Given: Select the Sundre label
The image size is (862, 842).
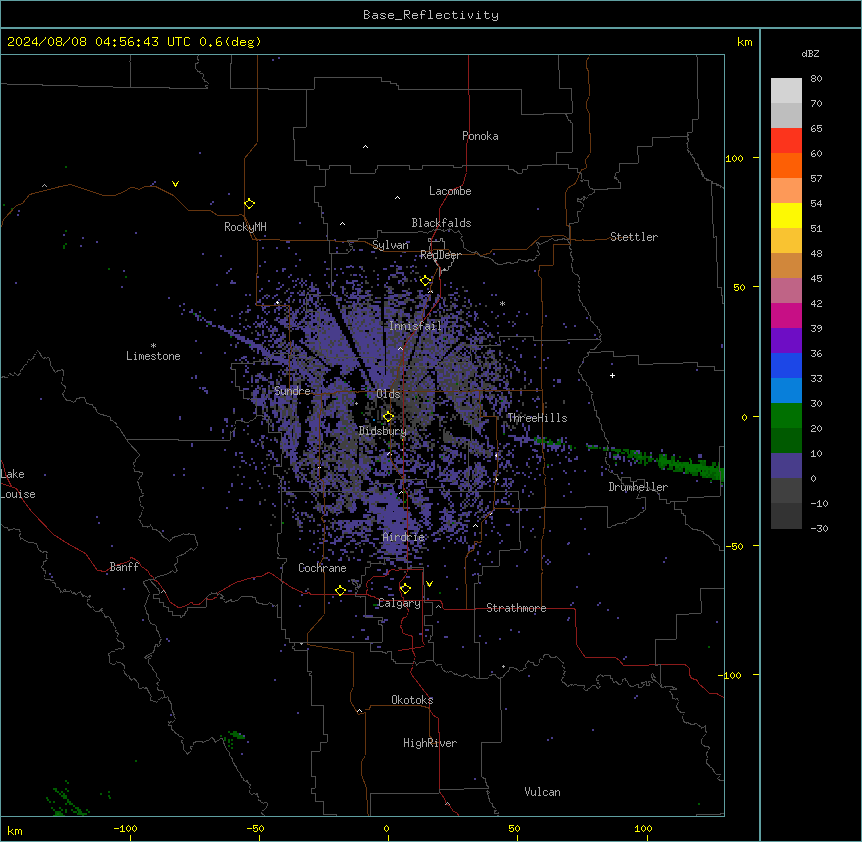Looking at the screenshot, I should (x=292, y=391).
